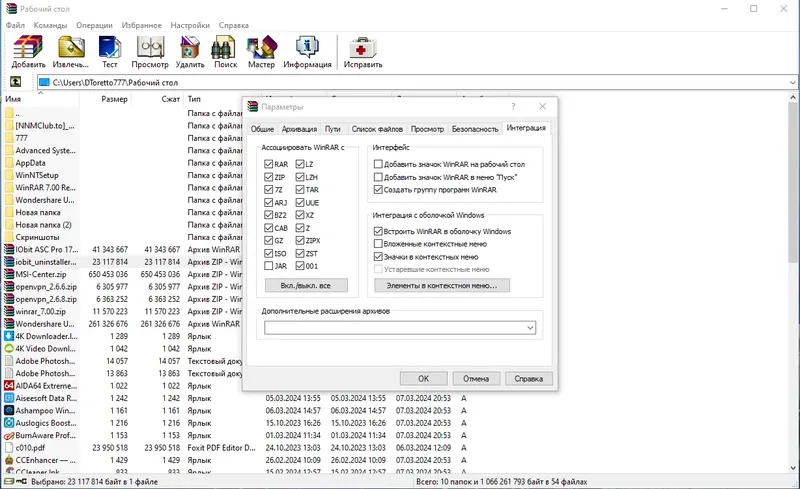Viewport: 800px width, 489px height.
Task: Toggle the ZIP association checkbox
Action: tap(268, 177)
